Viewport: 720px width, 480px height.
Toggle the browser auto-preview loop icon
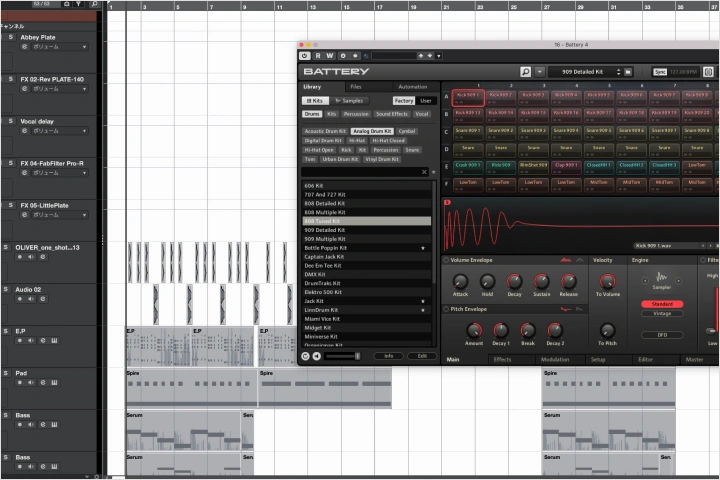pos(305,356)
